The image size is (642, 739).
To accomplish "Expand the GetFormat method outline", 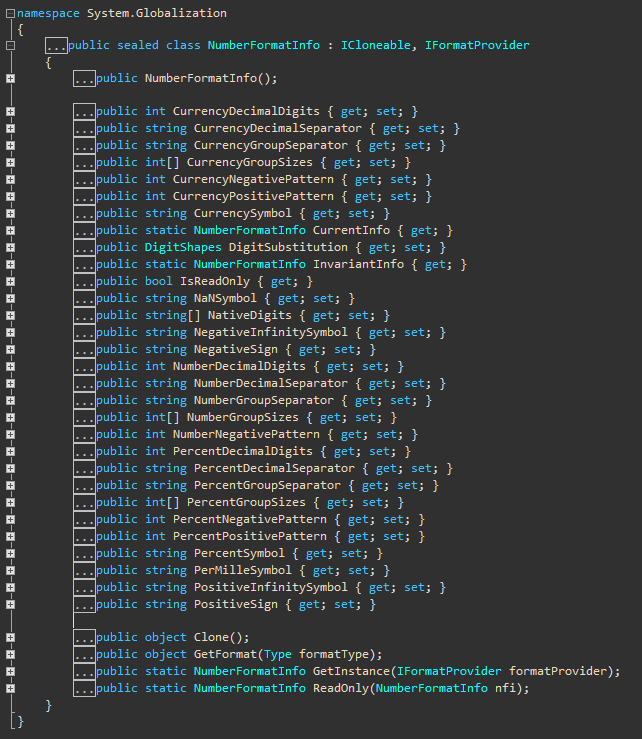I will 10,654.
